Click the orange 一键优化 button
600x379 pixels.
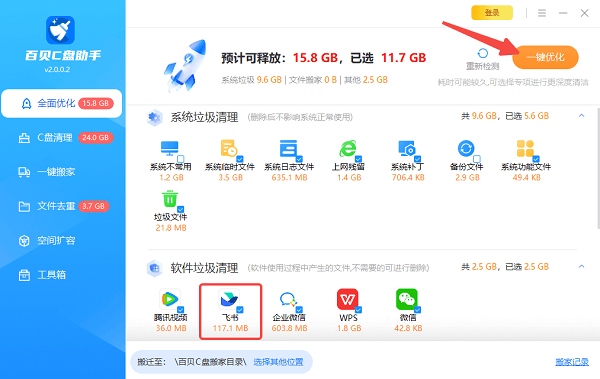coord(545,57)
